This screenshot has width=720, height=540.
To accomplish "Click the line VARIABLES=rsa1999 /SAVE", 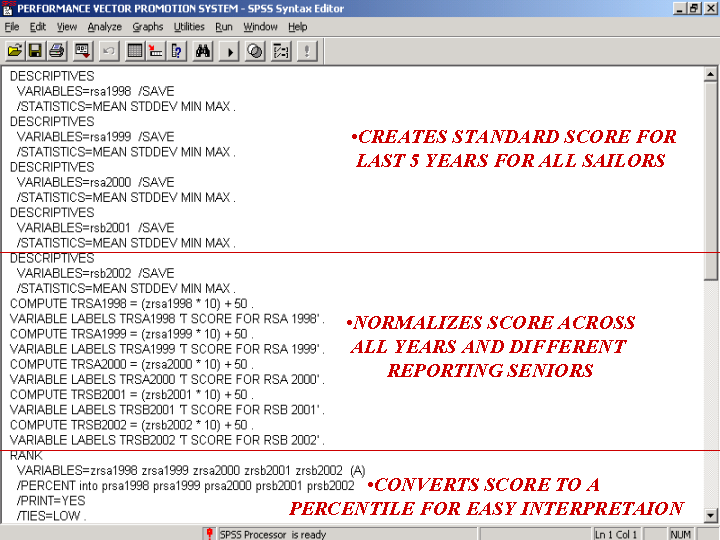I will (x=96, y=137).
